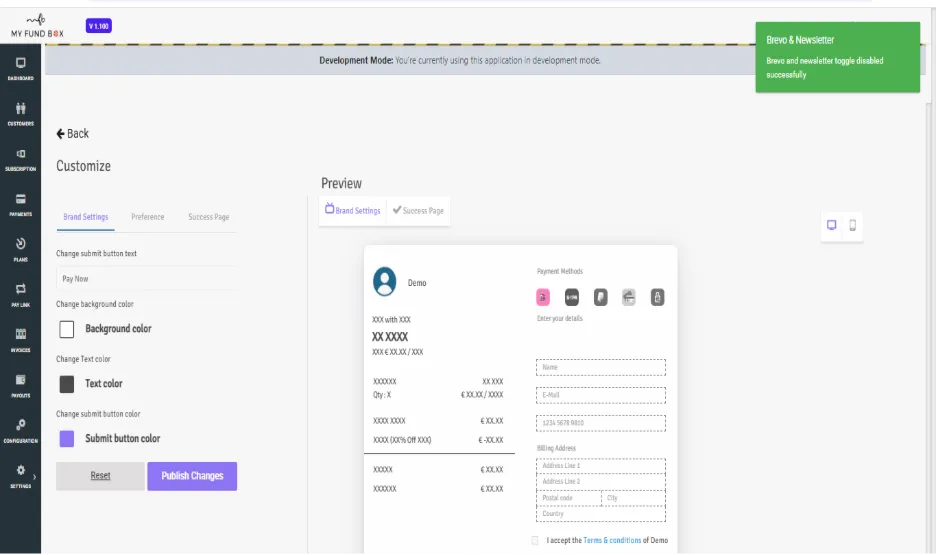
Task: Click the Country field
Action: pos(601,514)
